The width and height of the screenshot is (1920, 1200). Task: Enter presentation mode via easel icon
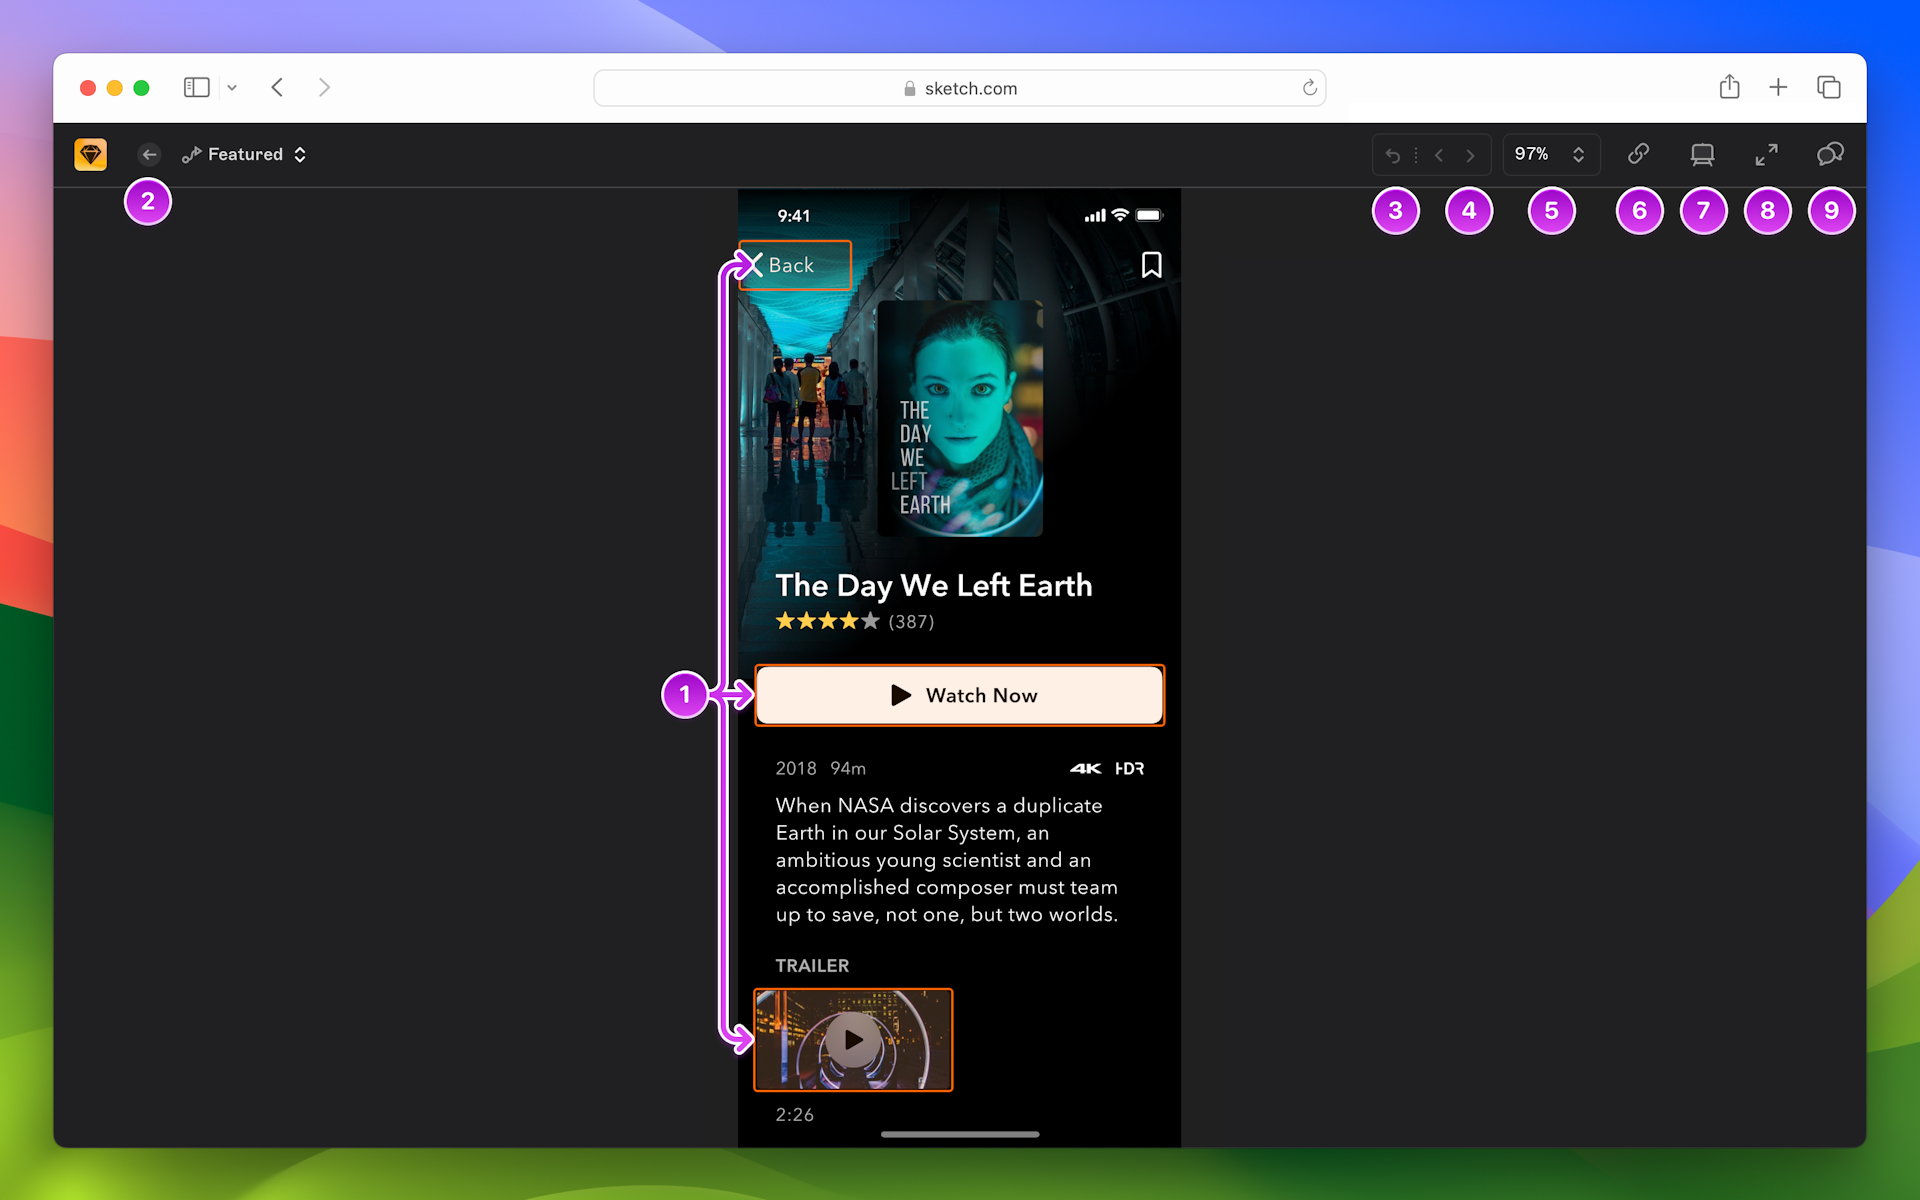point(1703,154)
